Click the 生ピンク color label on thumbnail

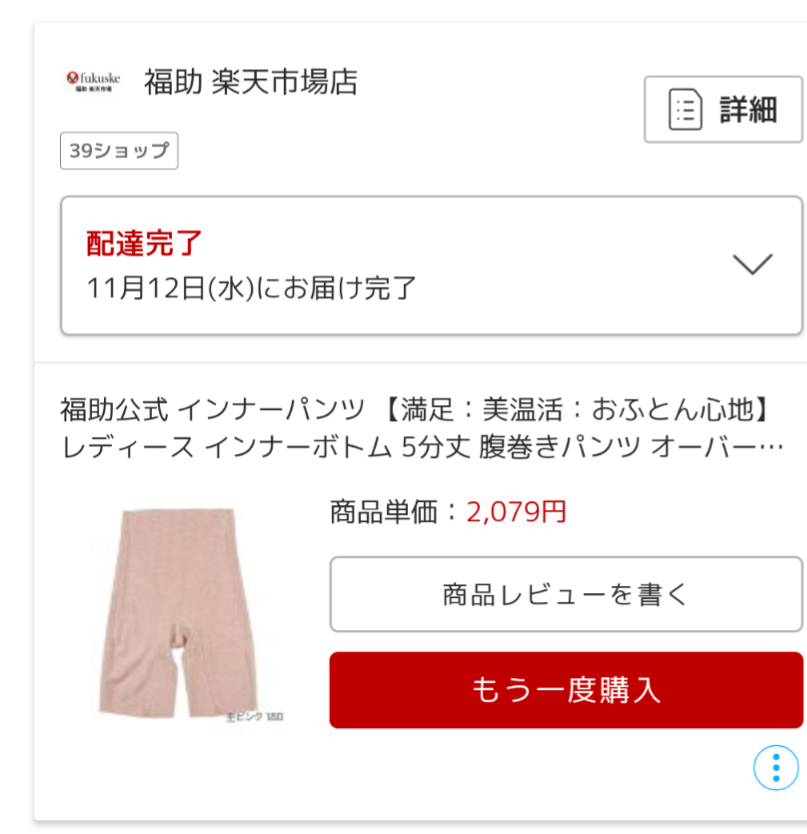pyautogui.click(x=254, y=717)
